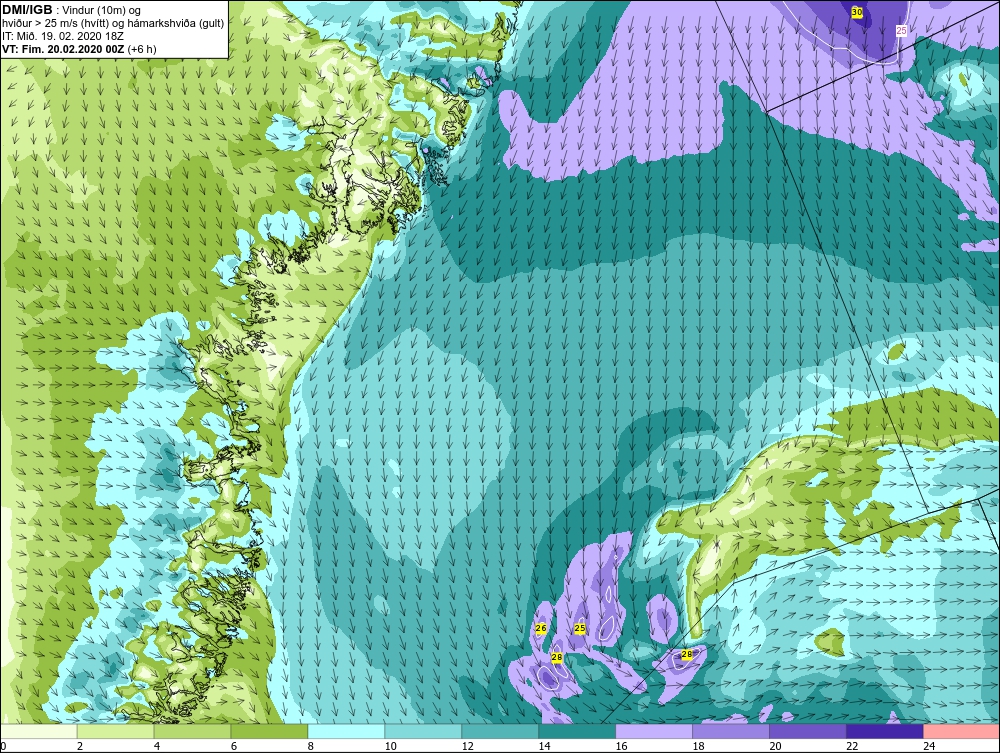This screenshot has height=753, width=1000.
Task: Click the white-boxed 25 gust contour label
Action: coord(901,30)
